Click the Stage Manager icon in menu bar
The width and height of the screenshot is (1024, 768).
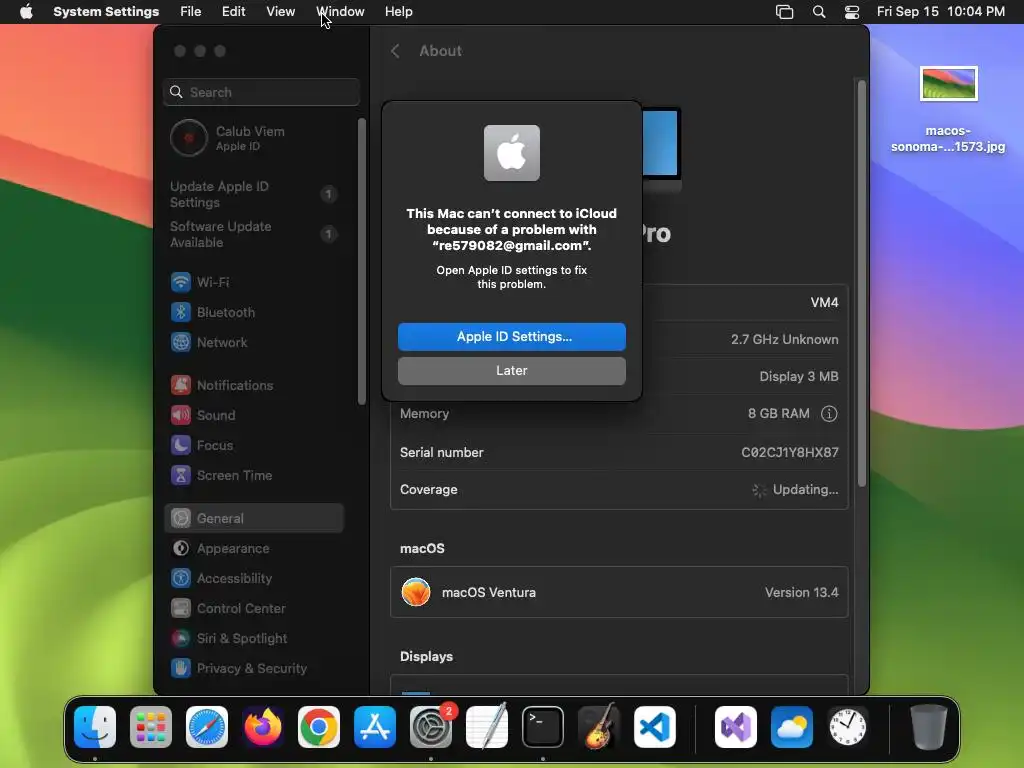(784, 12)
